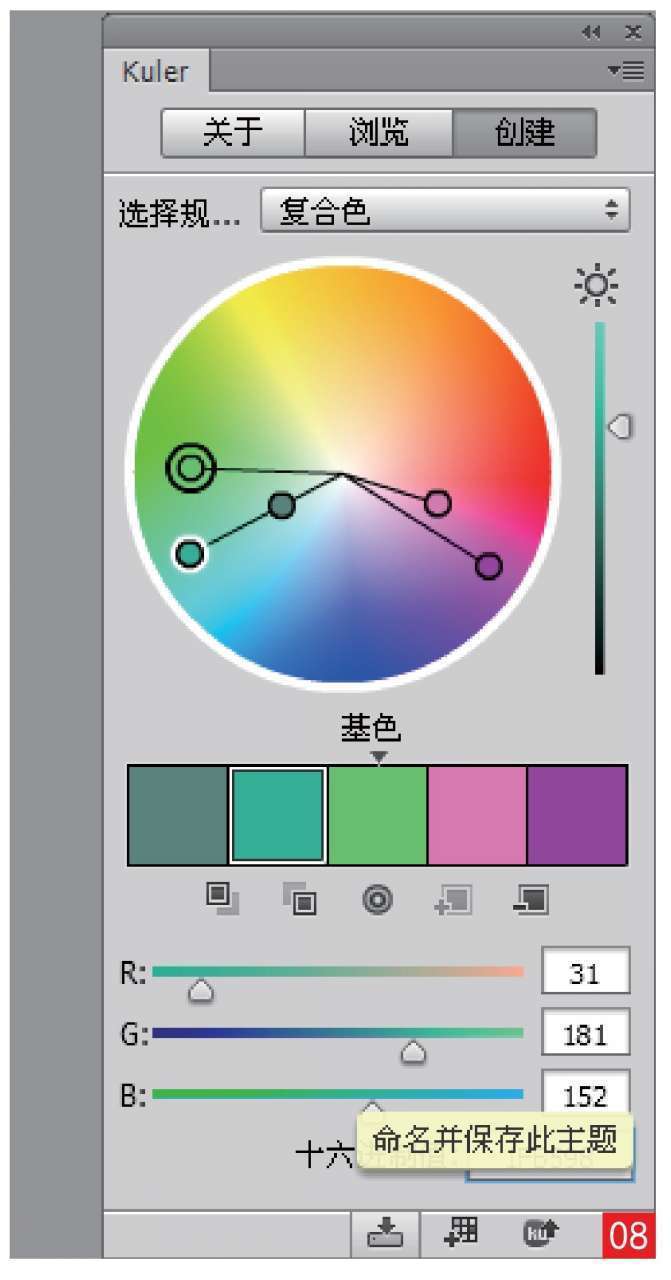Select the purple color swatch
The width and height of the screenshot is (671, 1280).
pyautogui.click(x=577, y=815)
